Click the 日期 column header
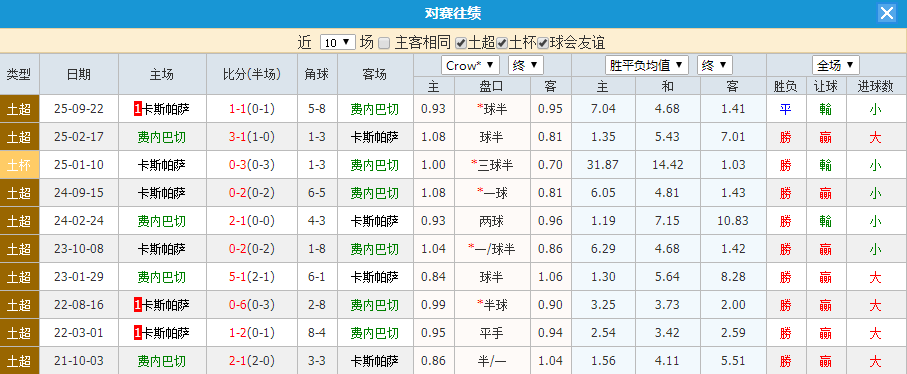Screen dimensions: 907x374 click(79, 74)
